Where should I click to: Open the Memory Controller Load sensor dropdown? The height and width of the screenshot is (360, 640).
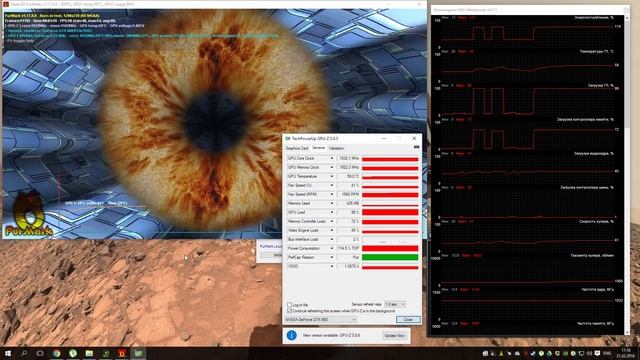coord(331,221)
